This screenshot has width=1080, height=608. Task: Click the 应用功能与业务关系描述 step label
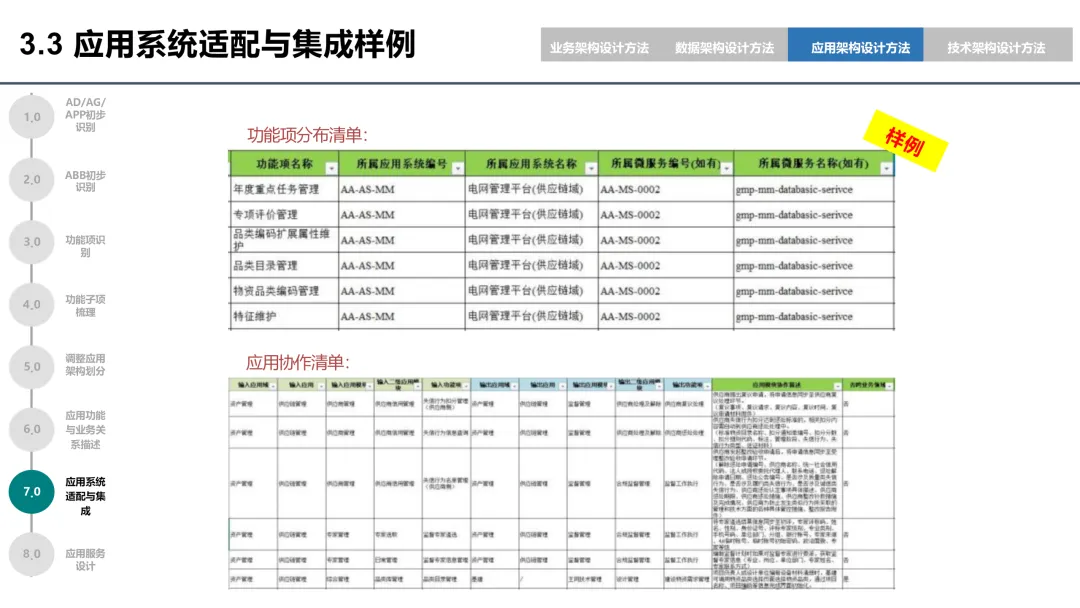pyautogui.click(x=85, y=430)
